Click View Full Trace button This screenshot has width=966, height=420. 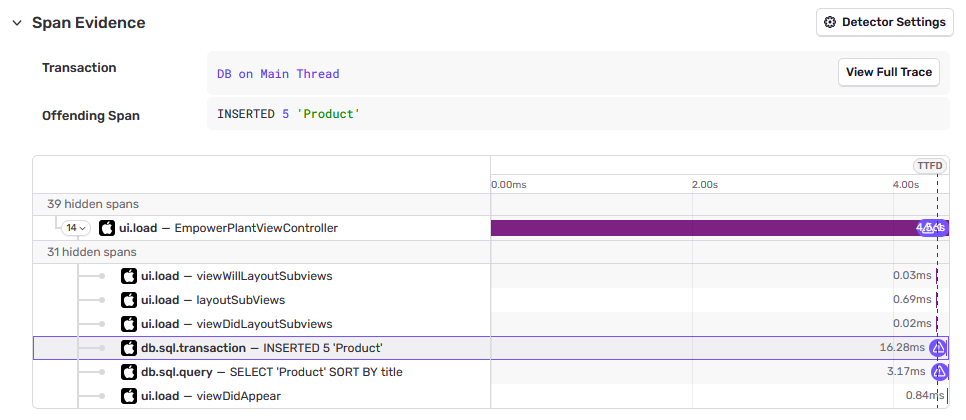click(x=888, y=72)
